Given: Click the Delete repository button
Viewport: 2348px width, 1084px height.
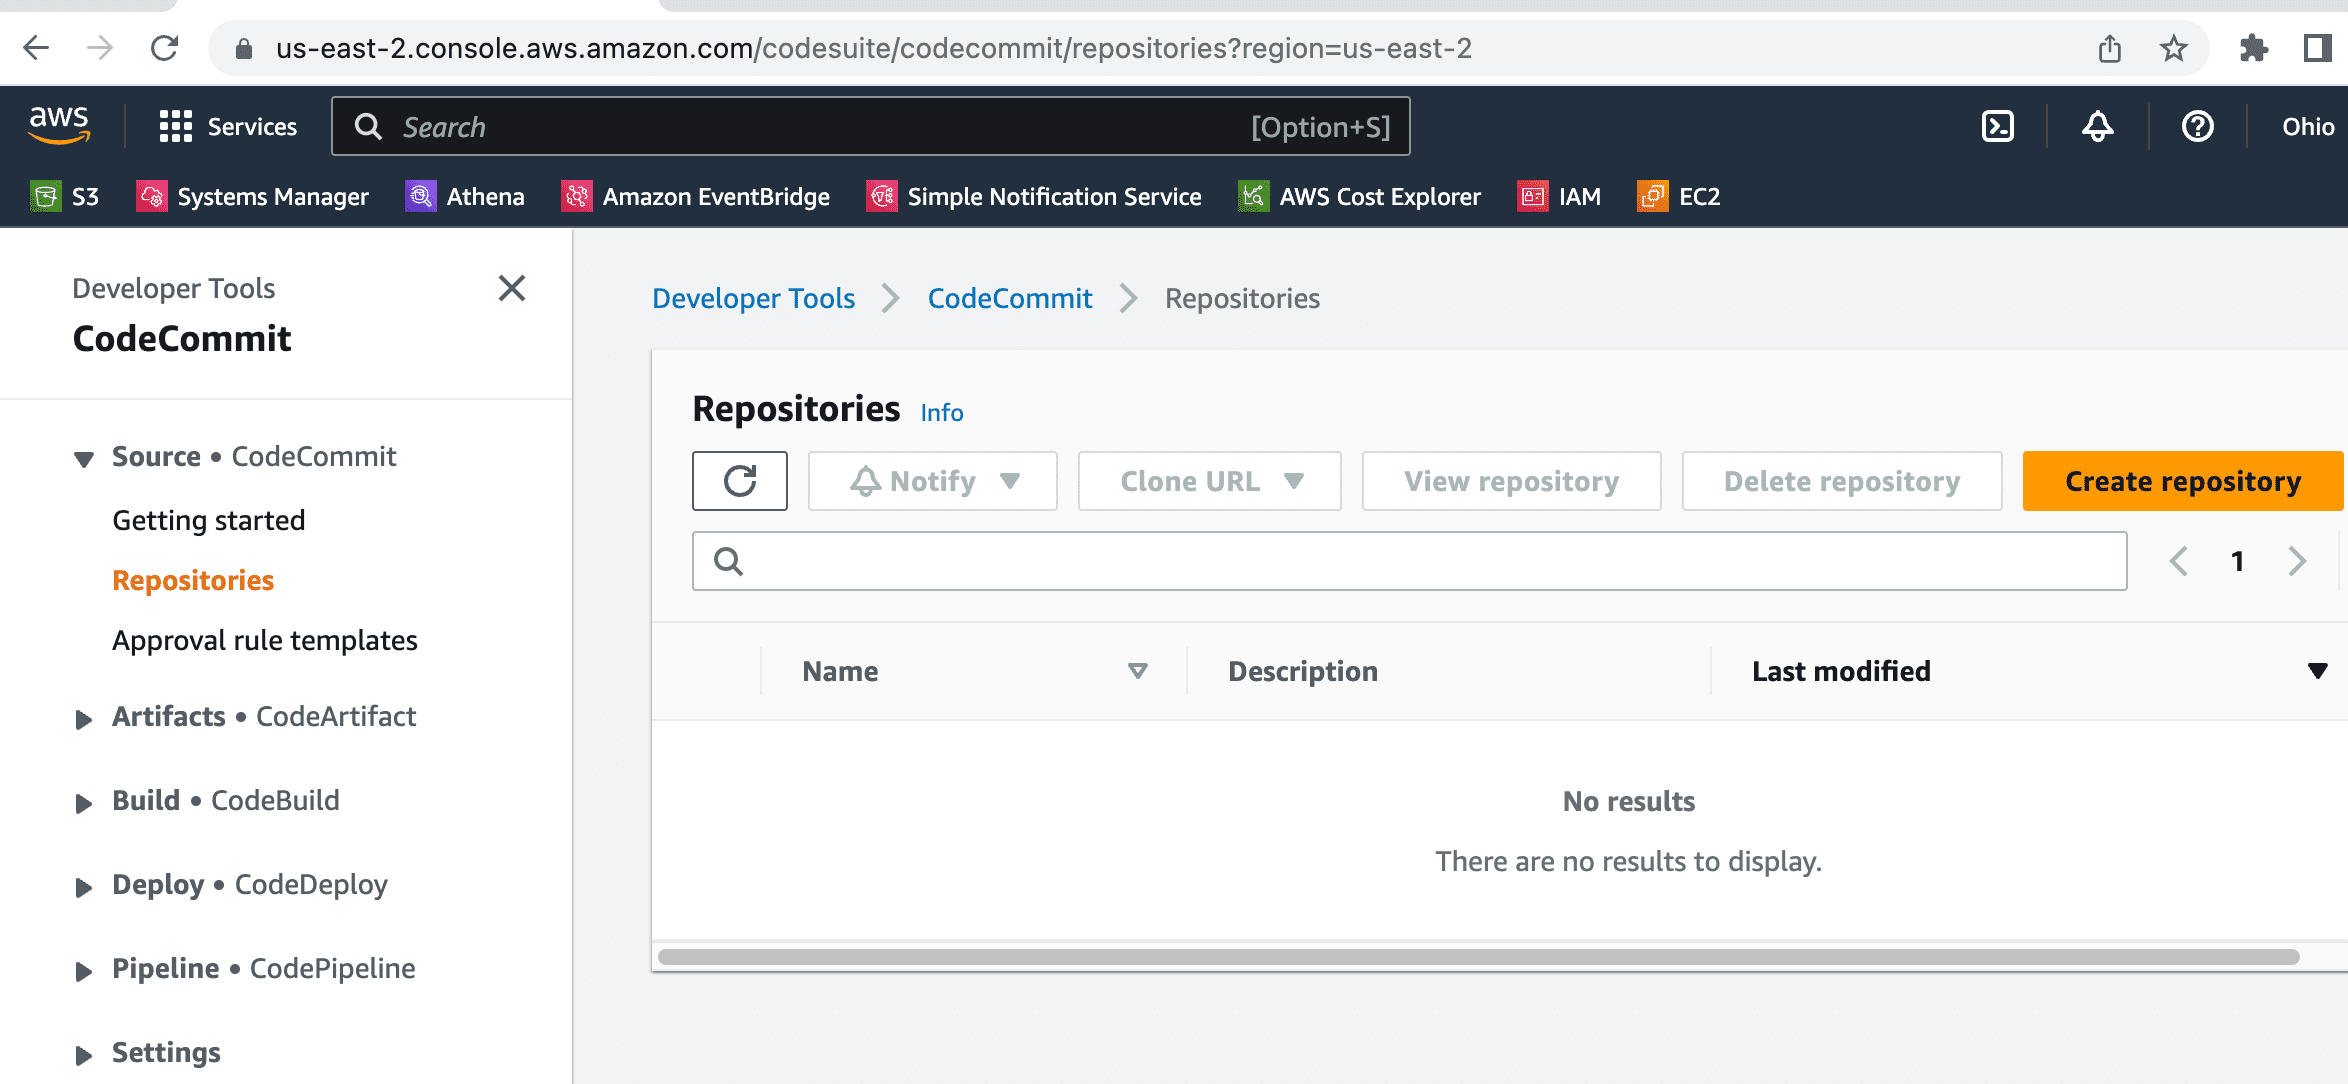Looking at the screenshot, I should [x=1842, y=481].
